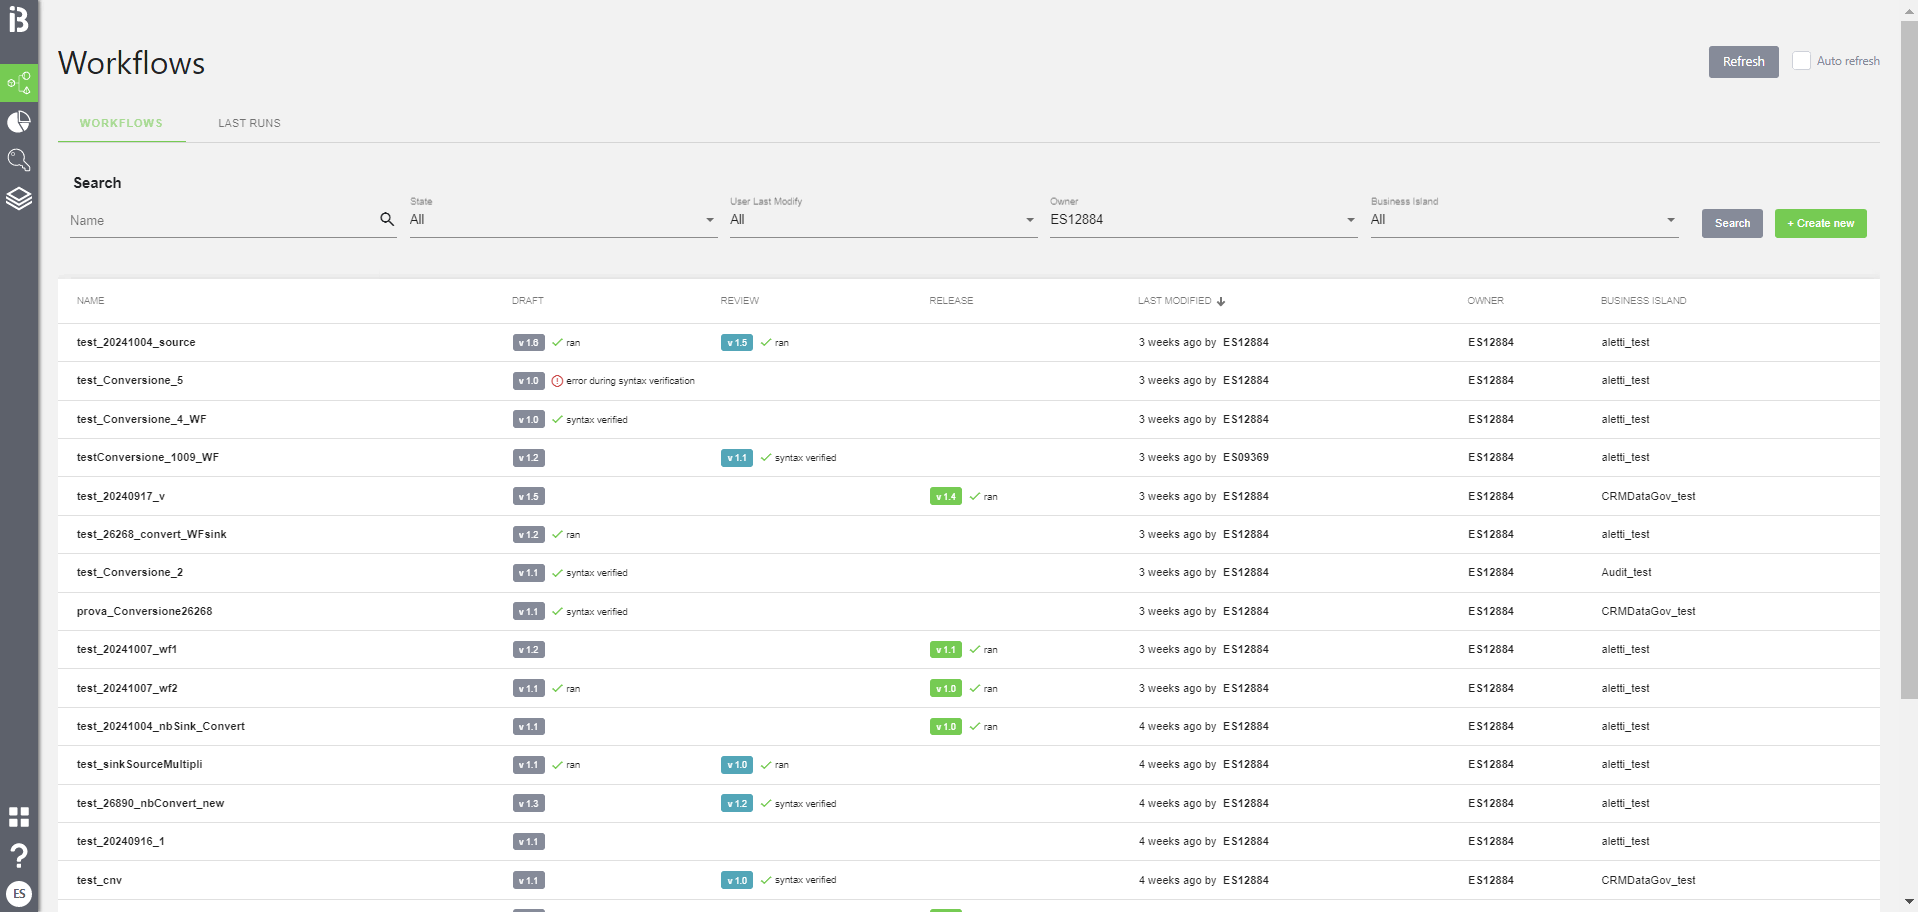Image resolution: width=1918 pixels, height=912 pixels.
Task: Click the apps grid icon at sidebar bottom
Action: point(19,817)
